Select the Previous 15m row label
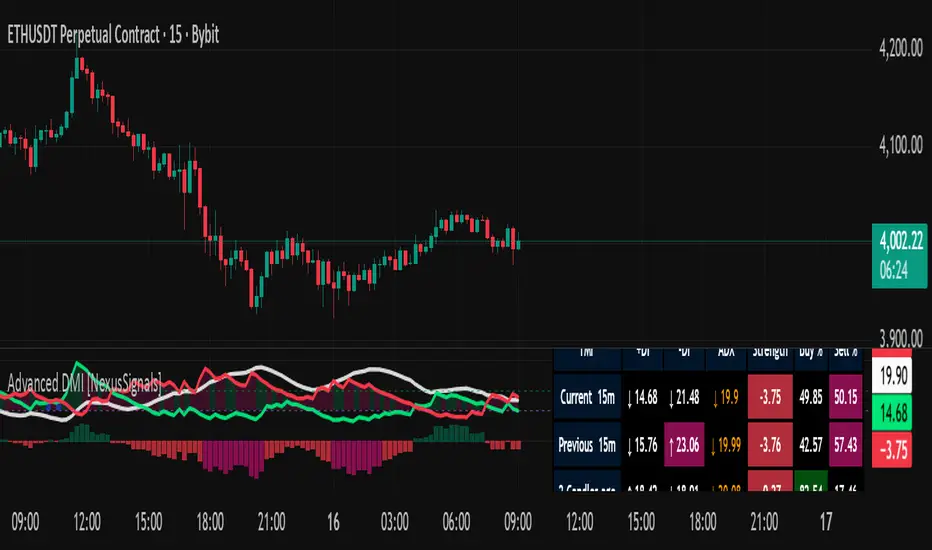This screenshot has height=550, width=932. [587, 445]
